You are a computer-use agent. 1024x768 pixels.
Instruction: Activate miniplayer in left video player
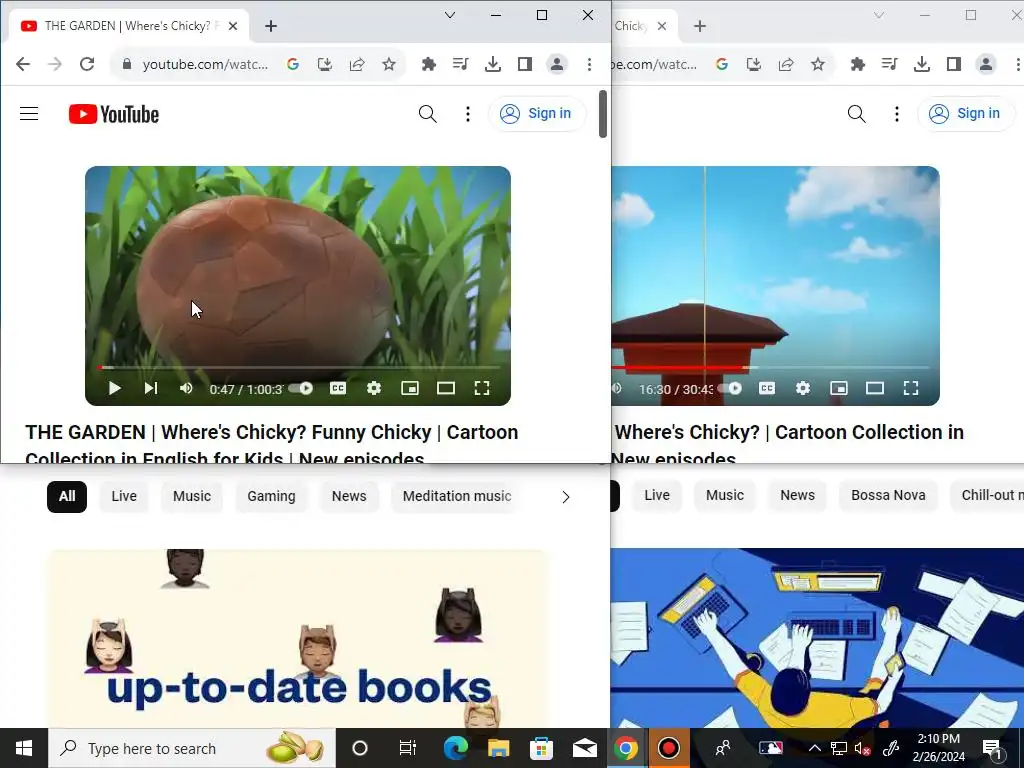click(409, 389)
